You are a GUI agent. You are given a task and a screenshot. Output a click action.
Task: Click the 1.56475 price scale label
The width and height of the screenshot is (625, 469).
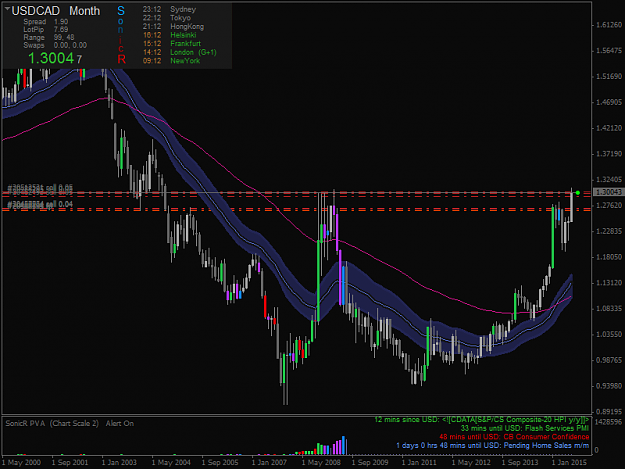(609, 51)
